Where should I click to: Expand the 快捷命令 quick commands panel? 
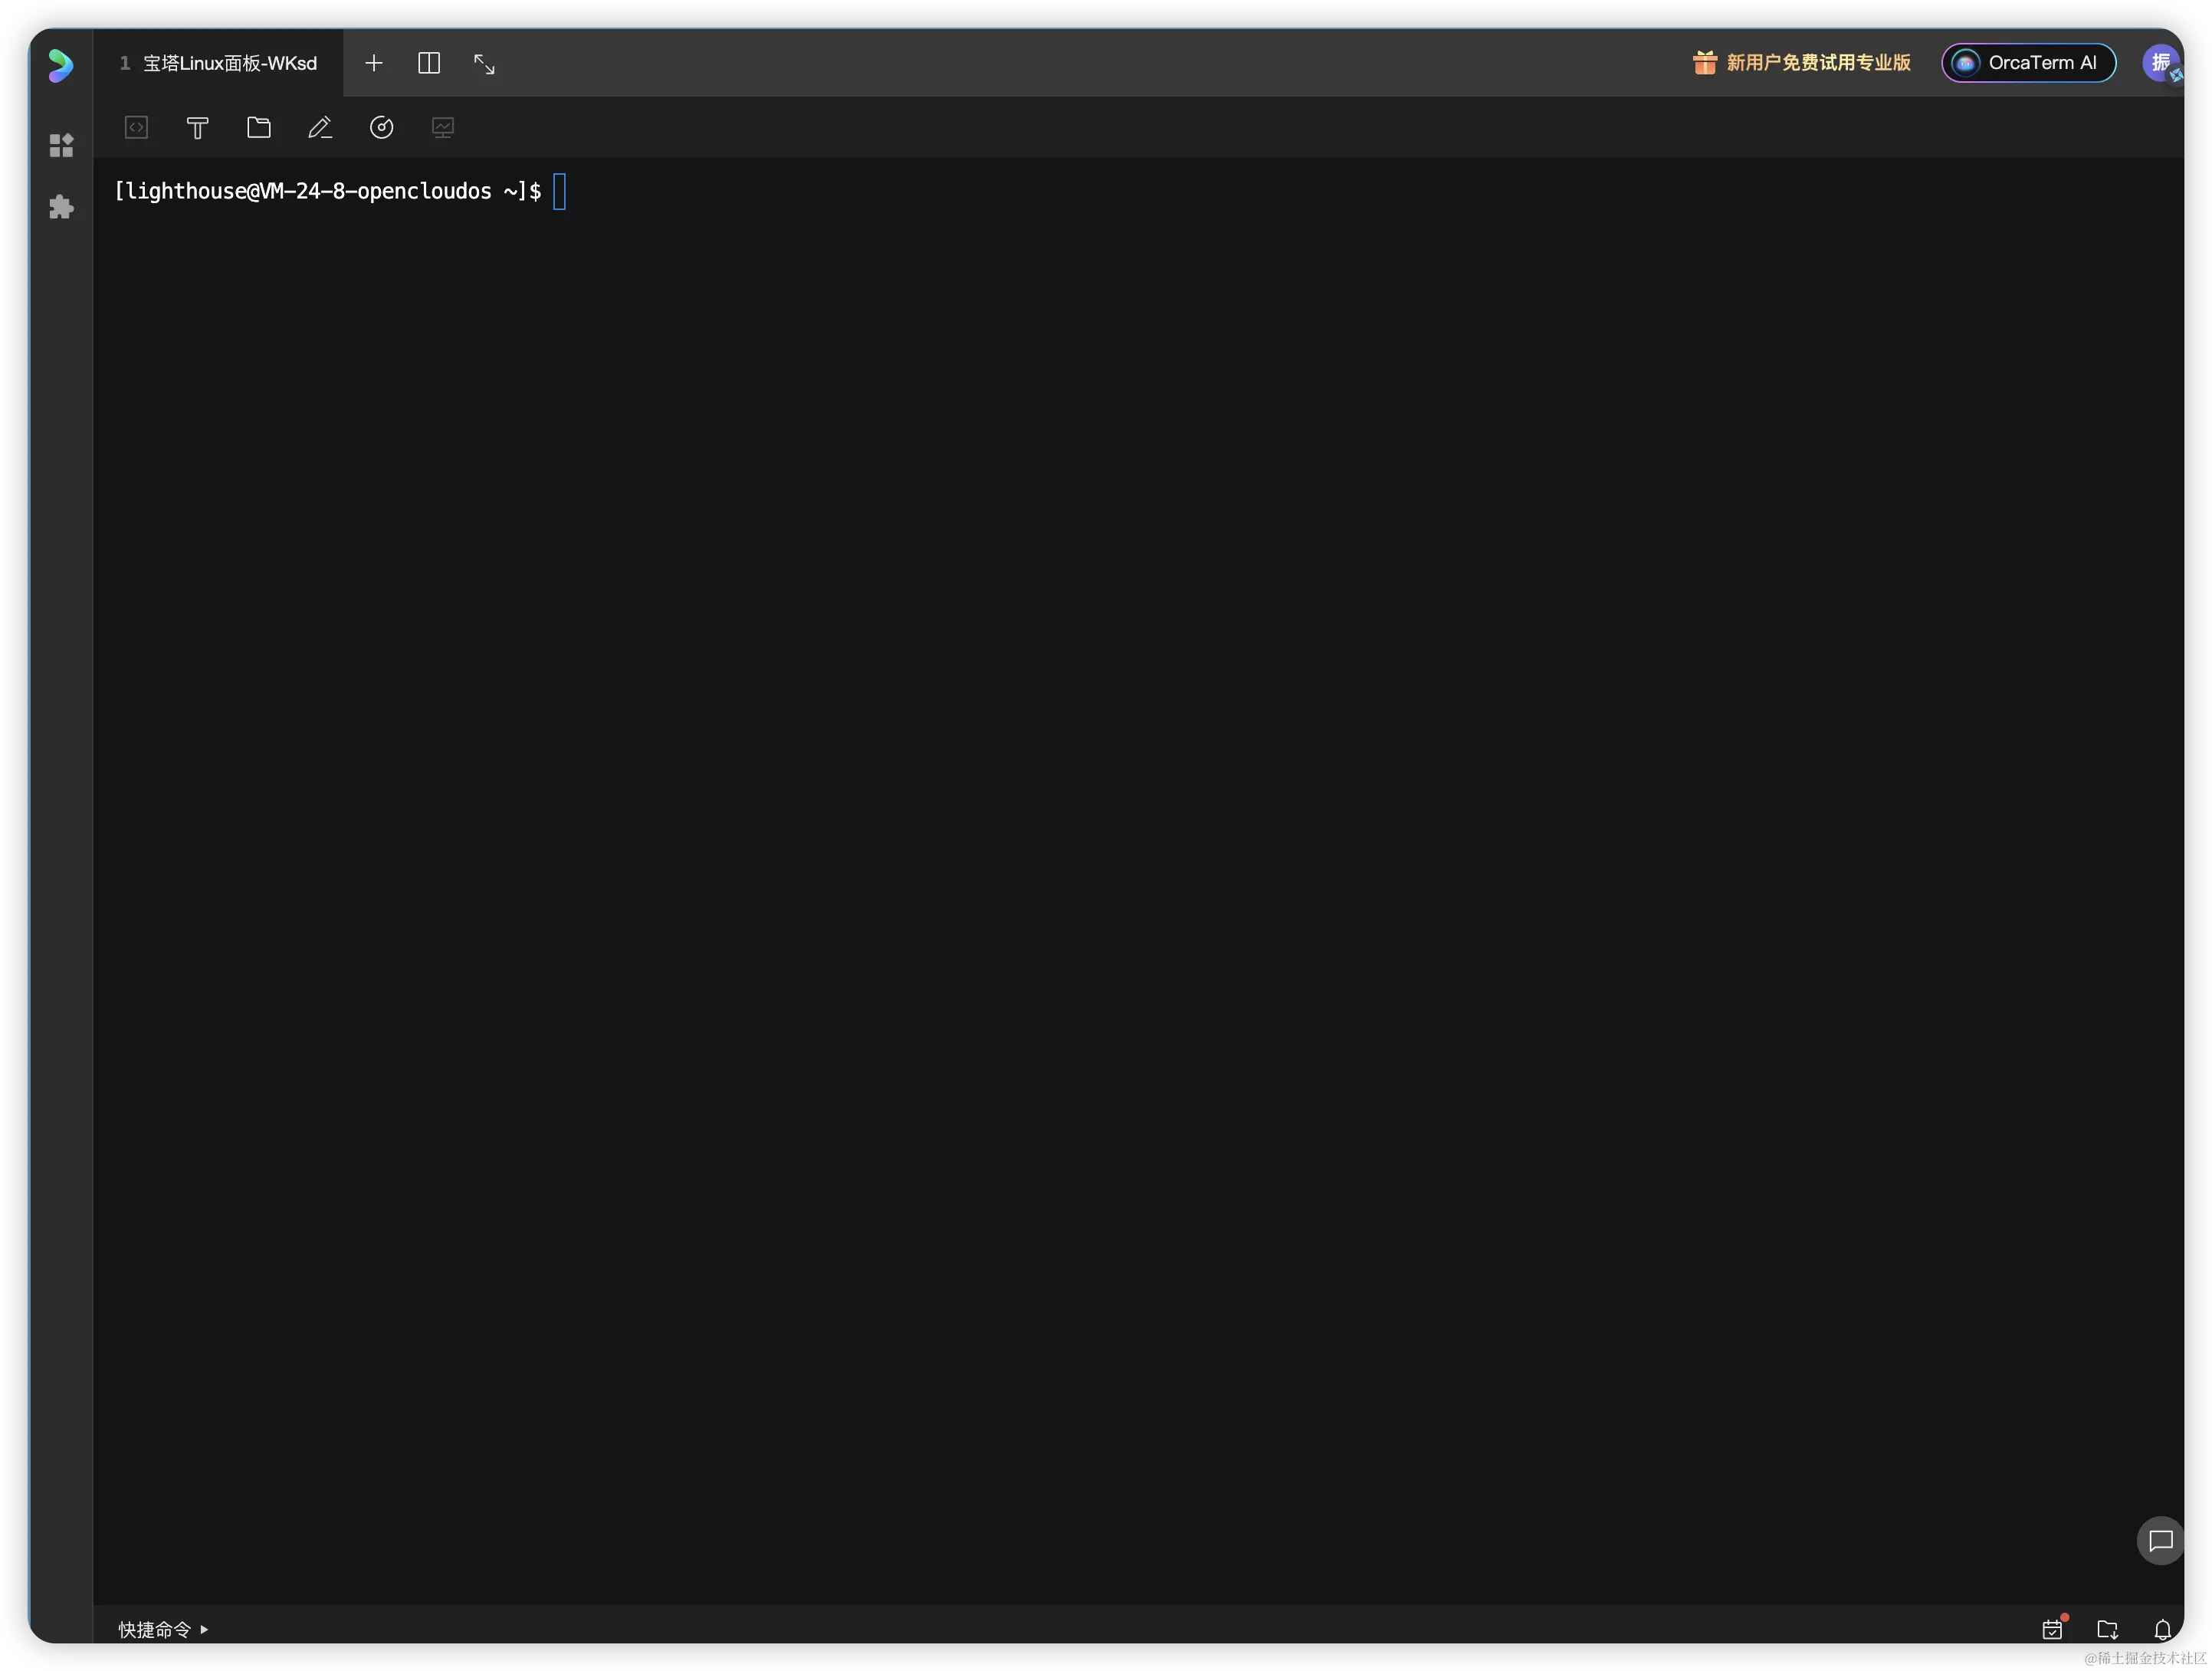pos(164,1629)
